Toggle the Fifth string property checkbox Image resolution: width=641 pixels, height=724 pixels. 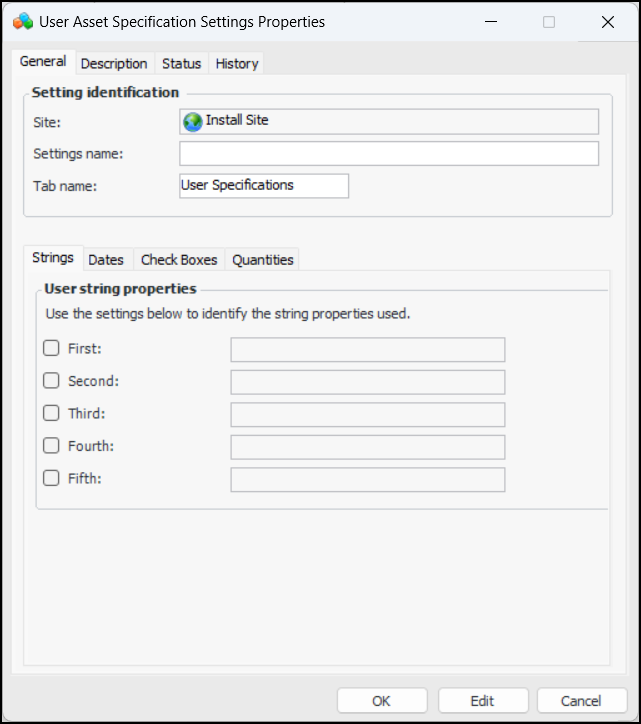tap(51, 478)
